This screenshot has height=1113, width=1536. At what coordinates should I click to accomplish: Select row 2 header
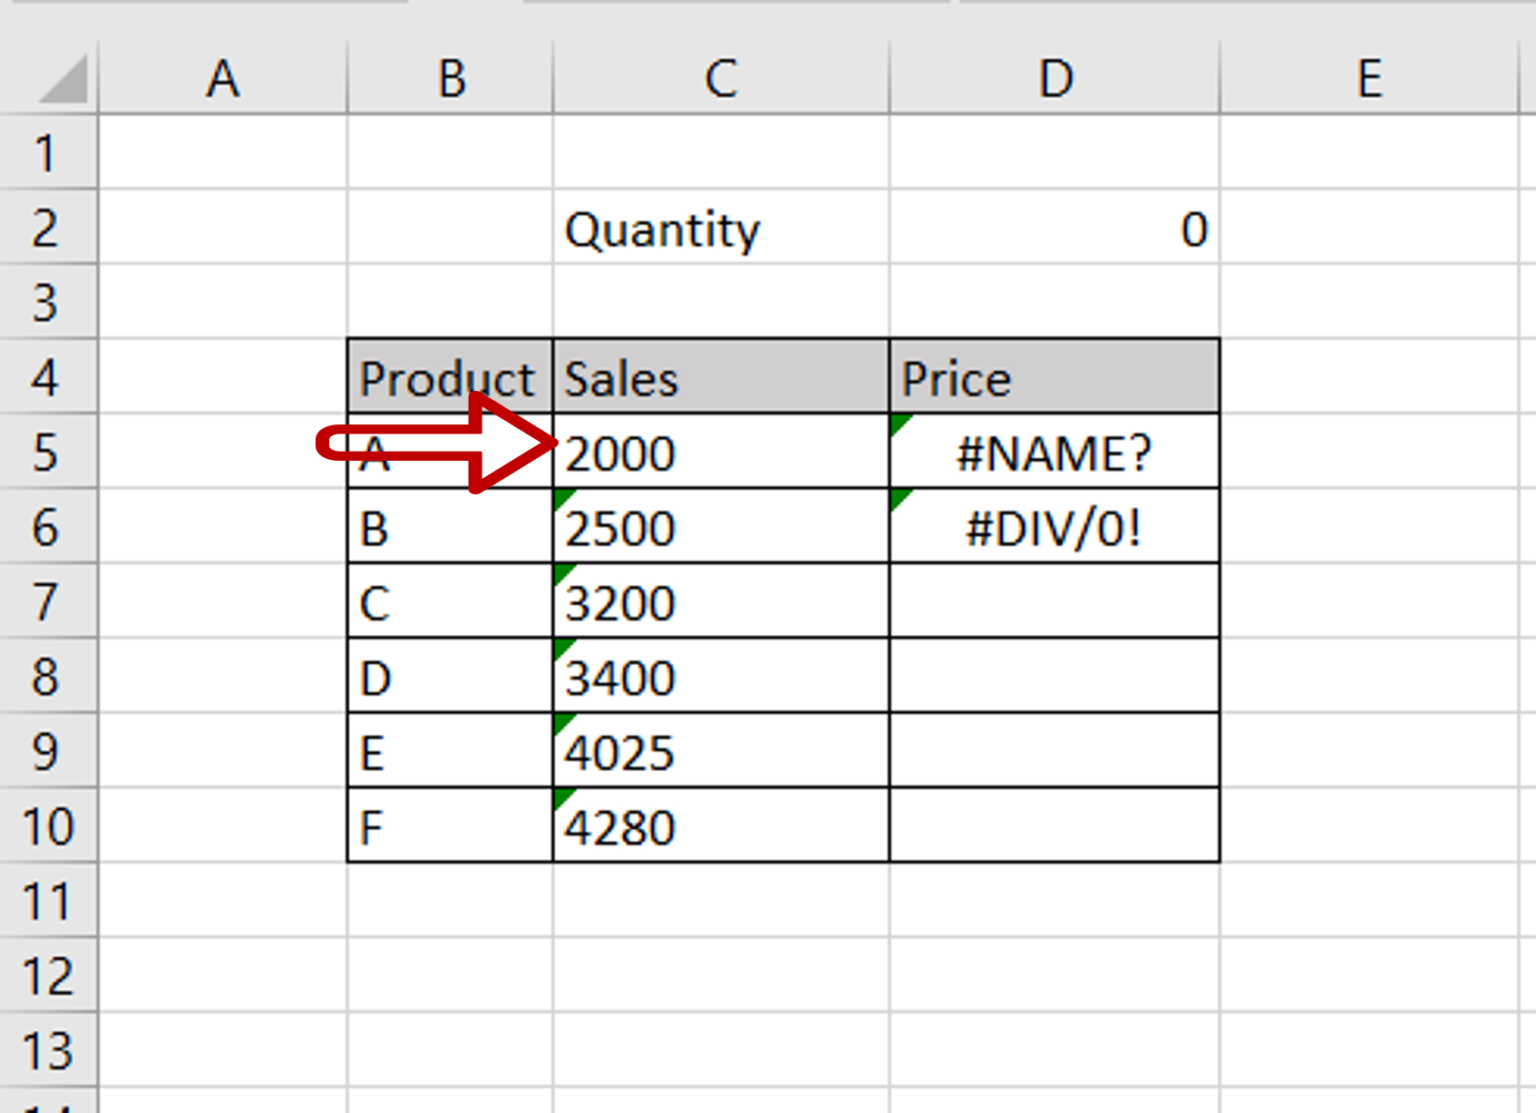click(x=48, y=228)
